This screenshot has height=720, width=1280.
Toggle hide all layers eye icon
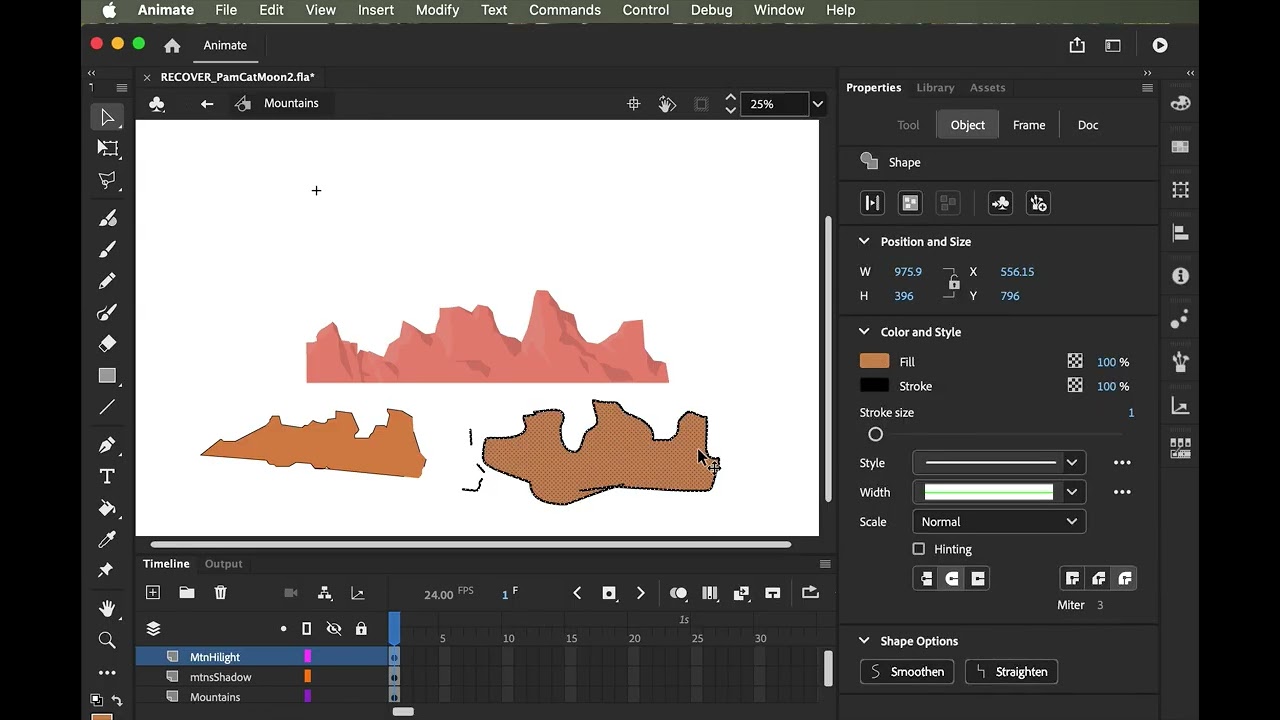click(x=334, y=629)
